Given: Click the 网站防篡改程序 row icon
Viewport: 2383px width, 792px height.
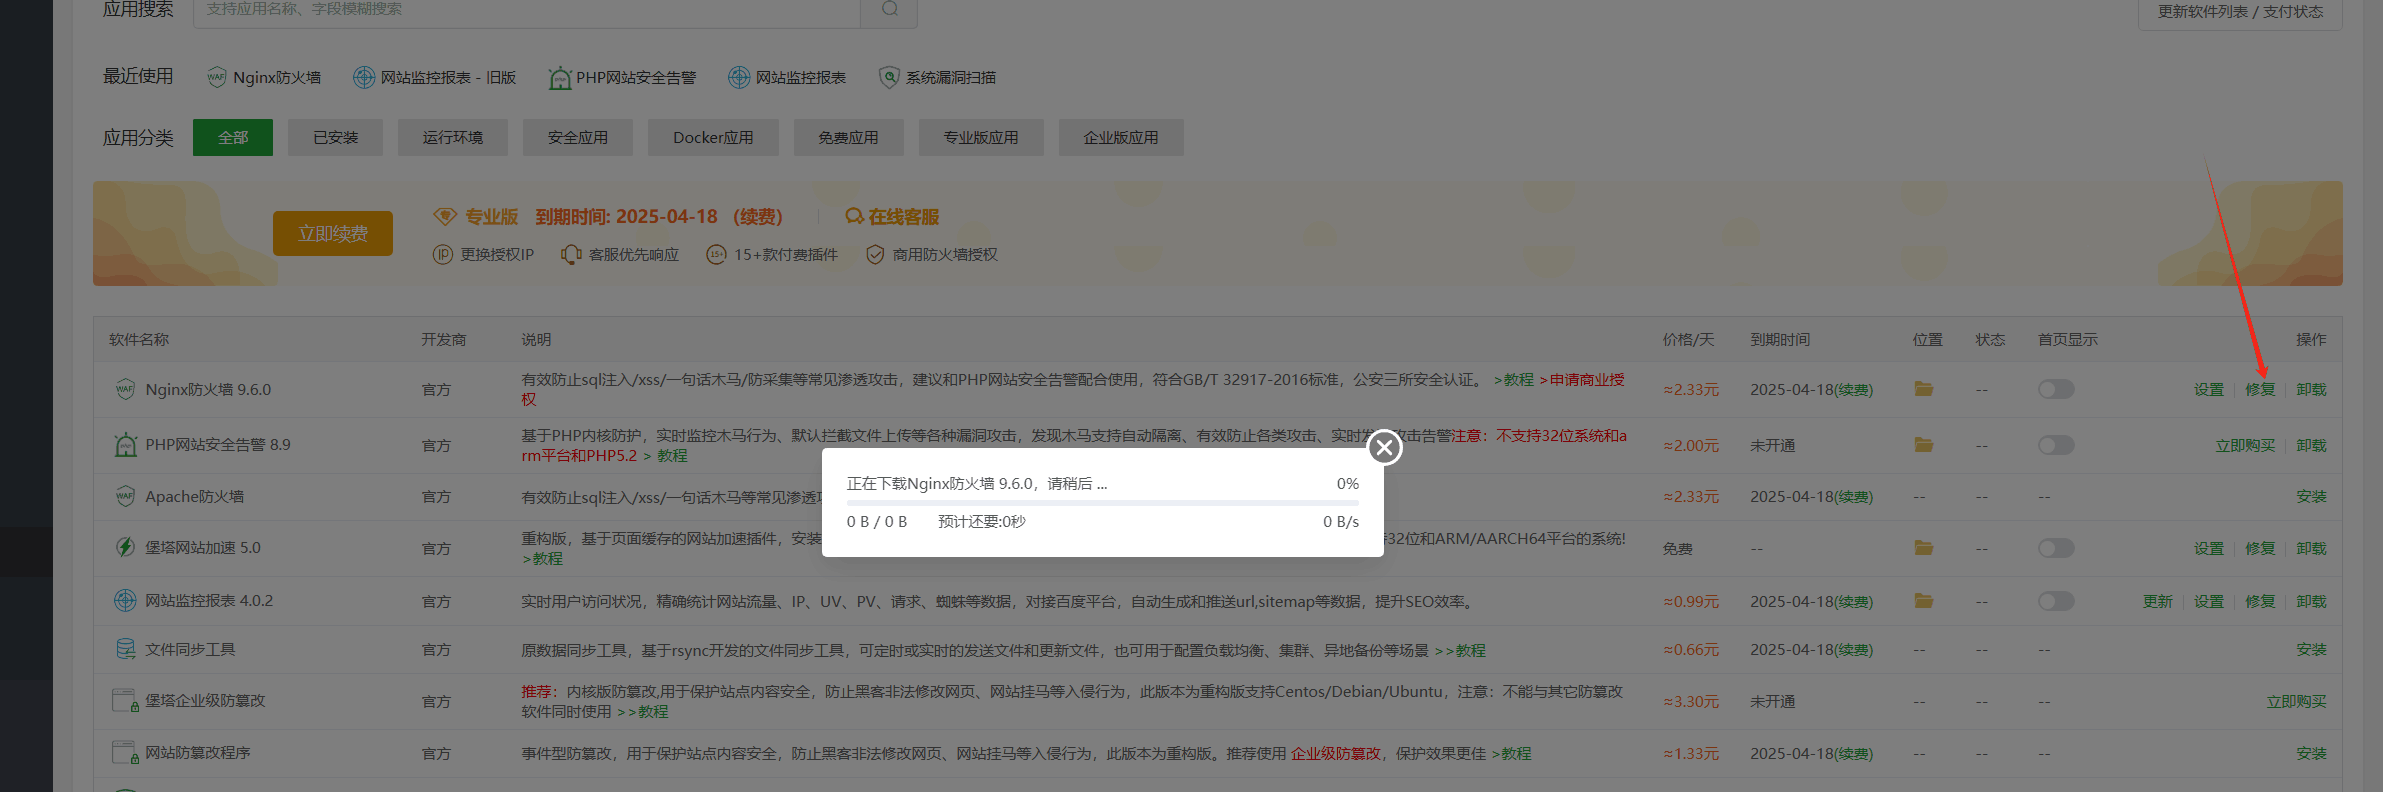Looking at the screenshot, I should (x=125, y=752).
